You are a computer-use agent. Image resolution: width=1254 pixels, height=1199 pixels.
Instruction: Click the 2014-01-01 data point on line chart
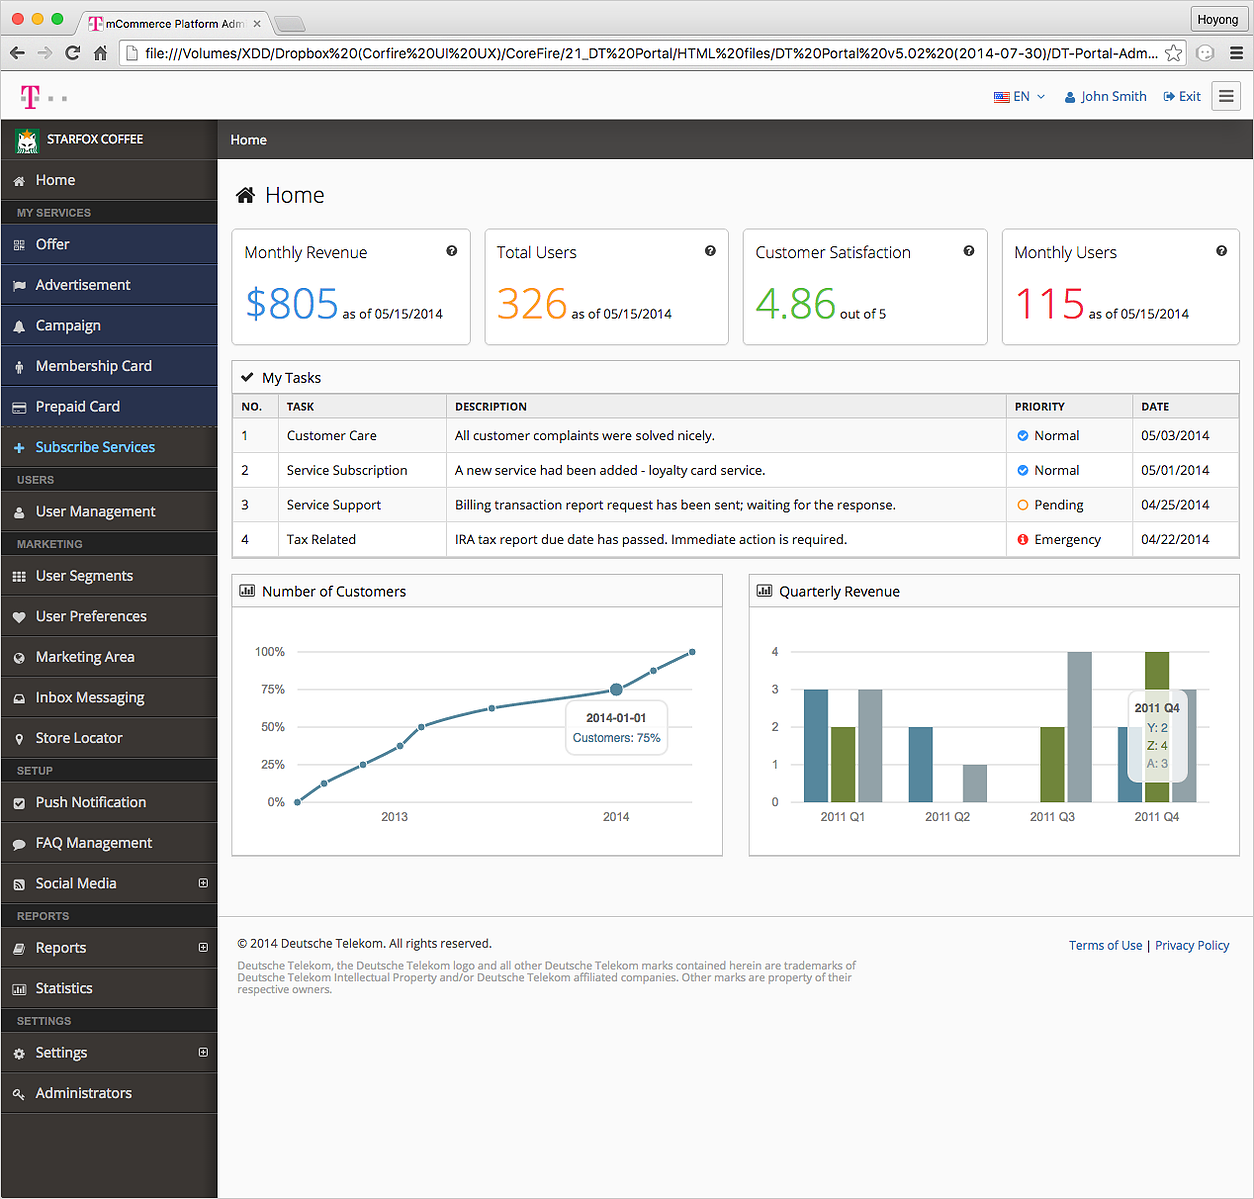616,689
